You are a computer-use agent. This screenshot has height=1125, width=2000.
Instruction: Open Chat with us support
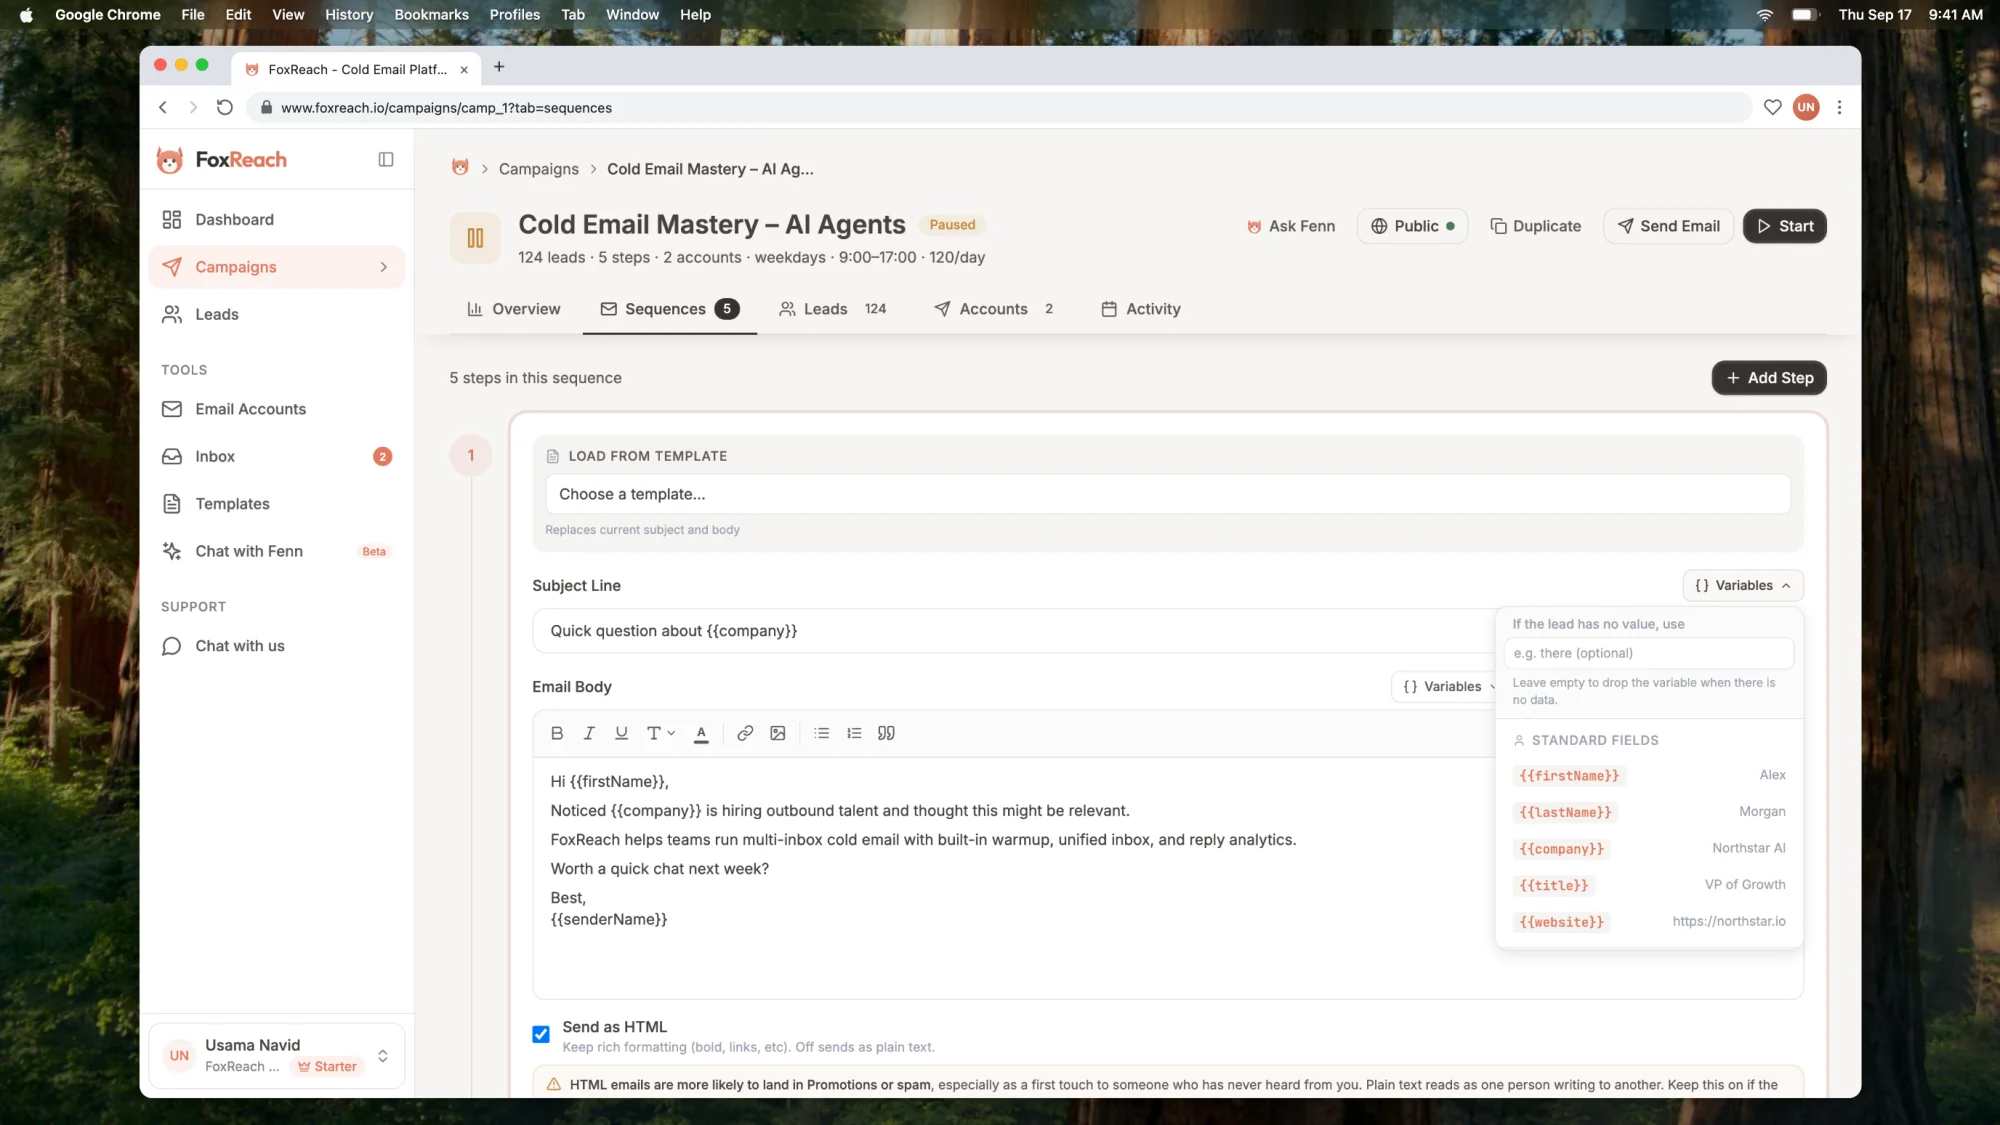click(x=276, y=646)
